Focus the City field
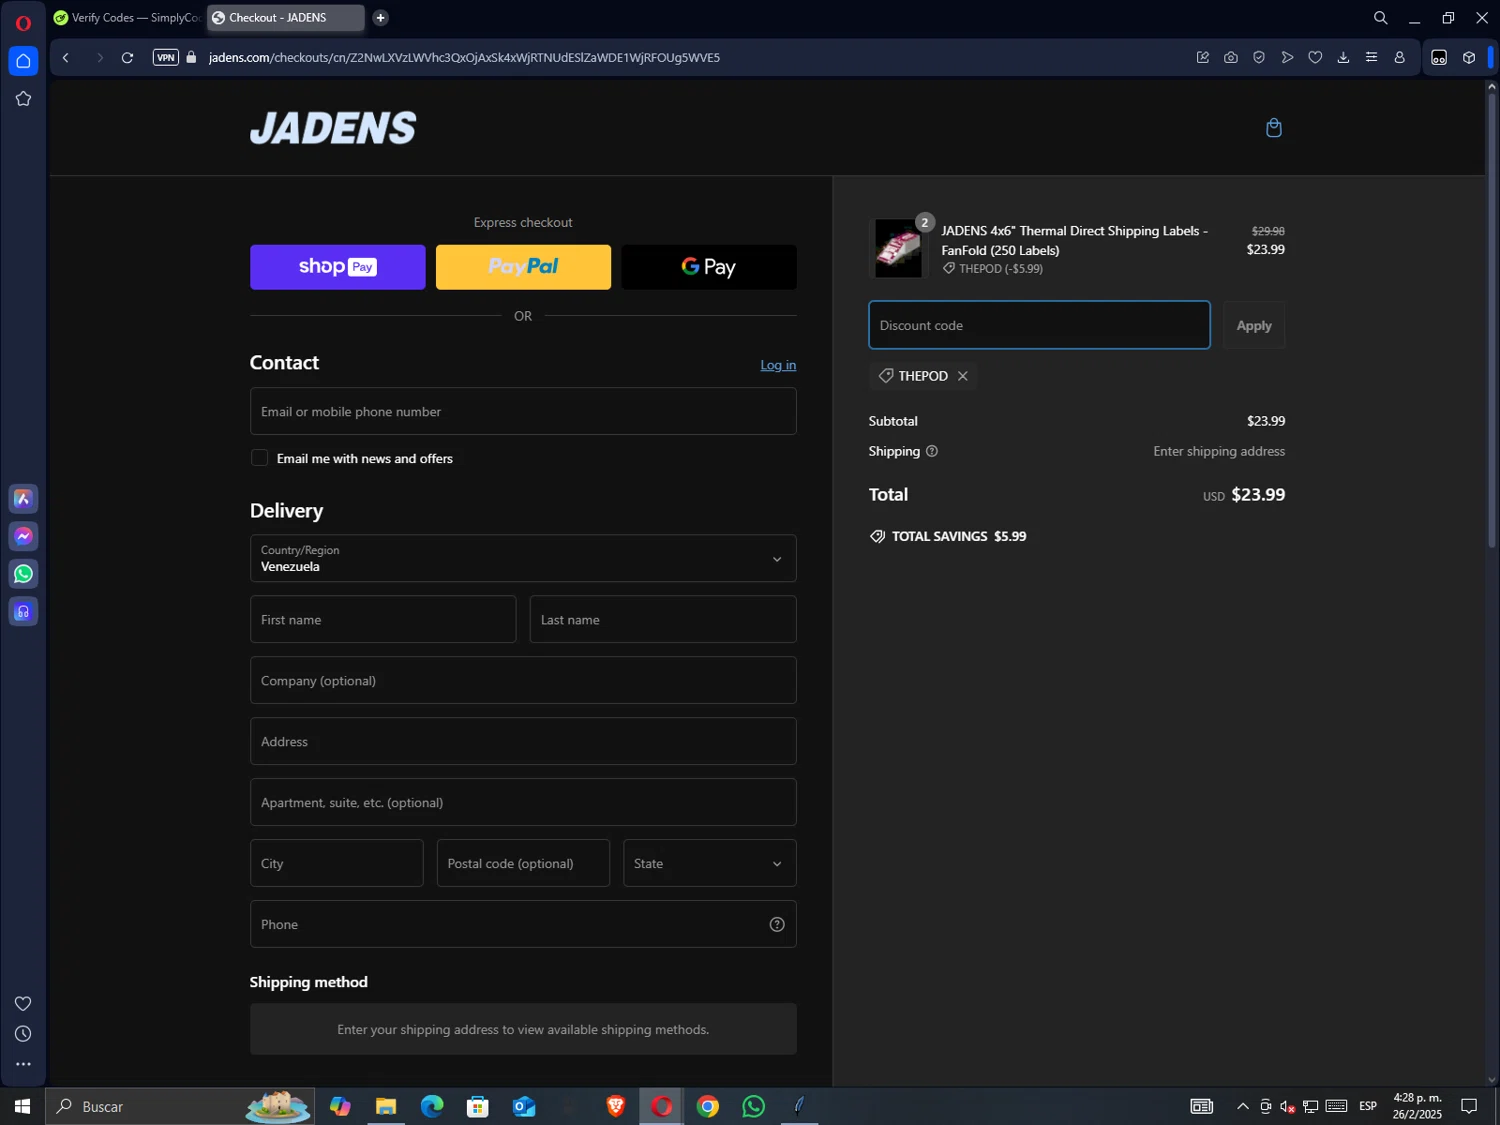This screenshot has width=1500, height=1125. tap(336, 863)
